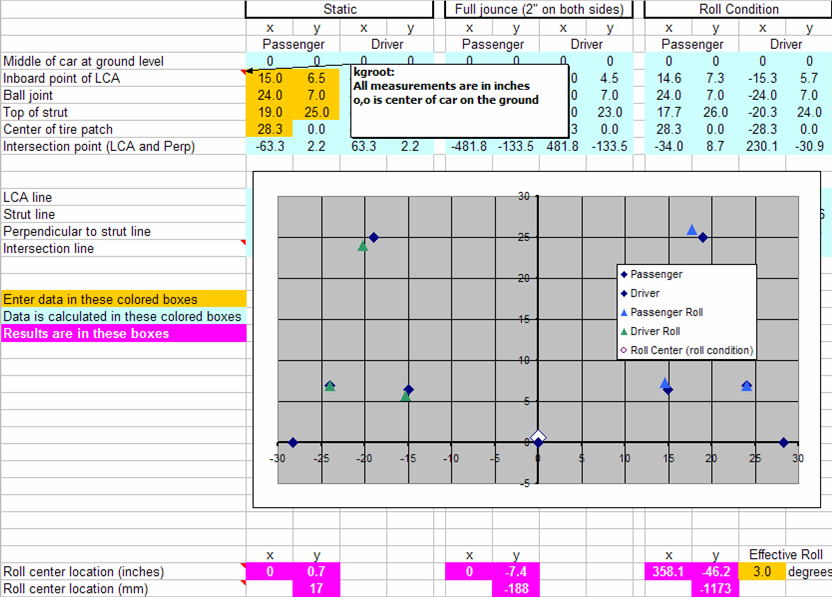Click the kgroot comment note box
Screen dimensions: 833x597
[x=453, y=100]
